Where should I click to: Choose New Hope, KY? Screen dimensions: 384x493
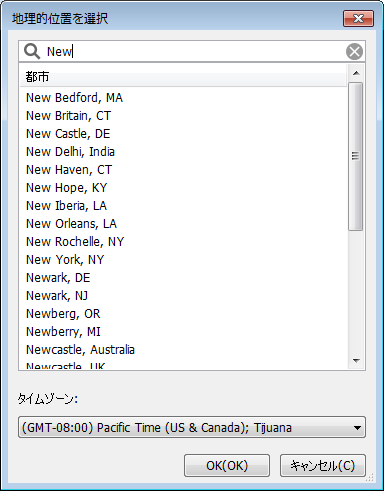pos(66,188)
